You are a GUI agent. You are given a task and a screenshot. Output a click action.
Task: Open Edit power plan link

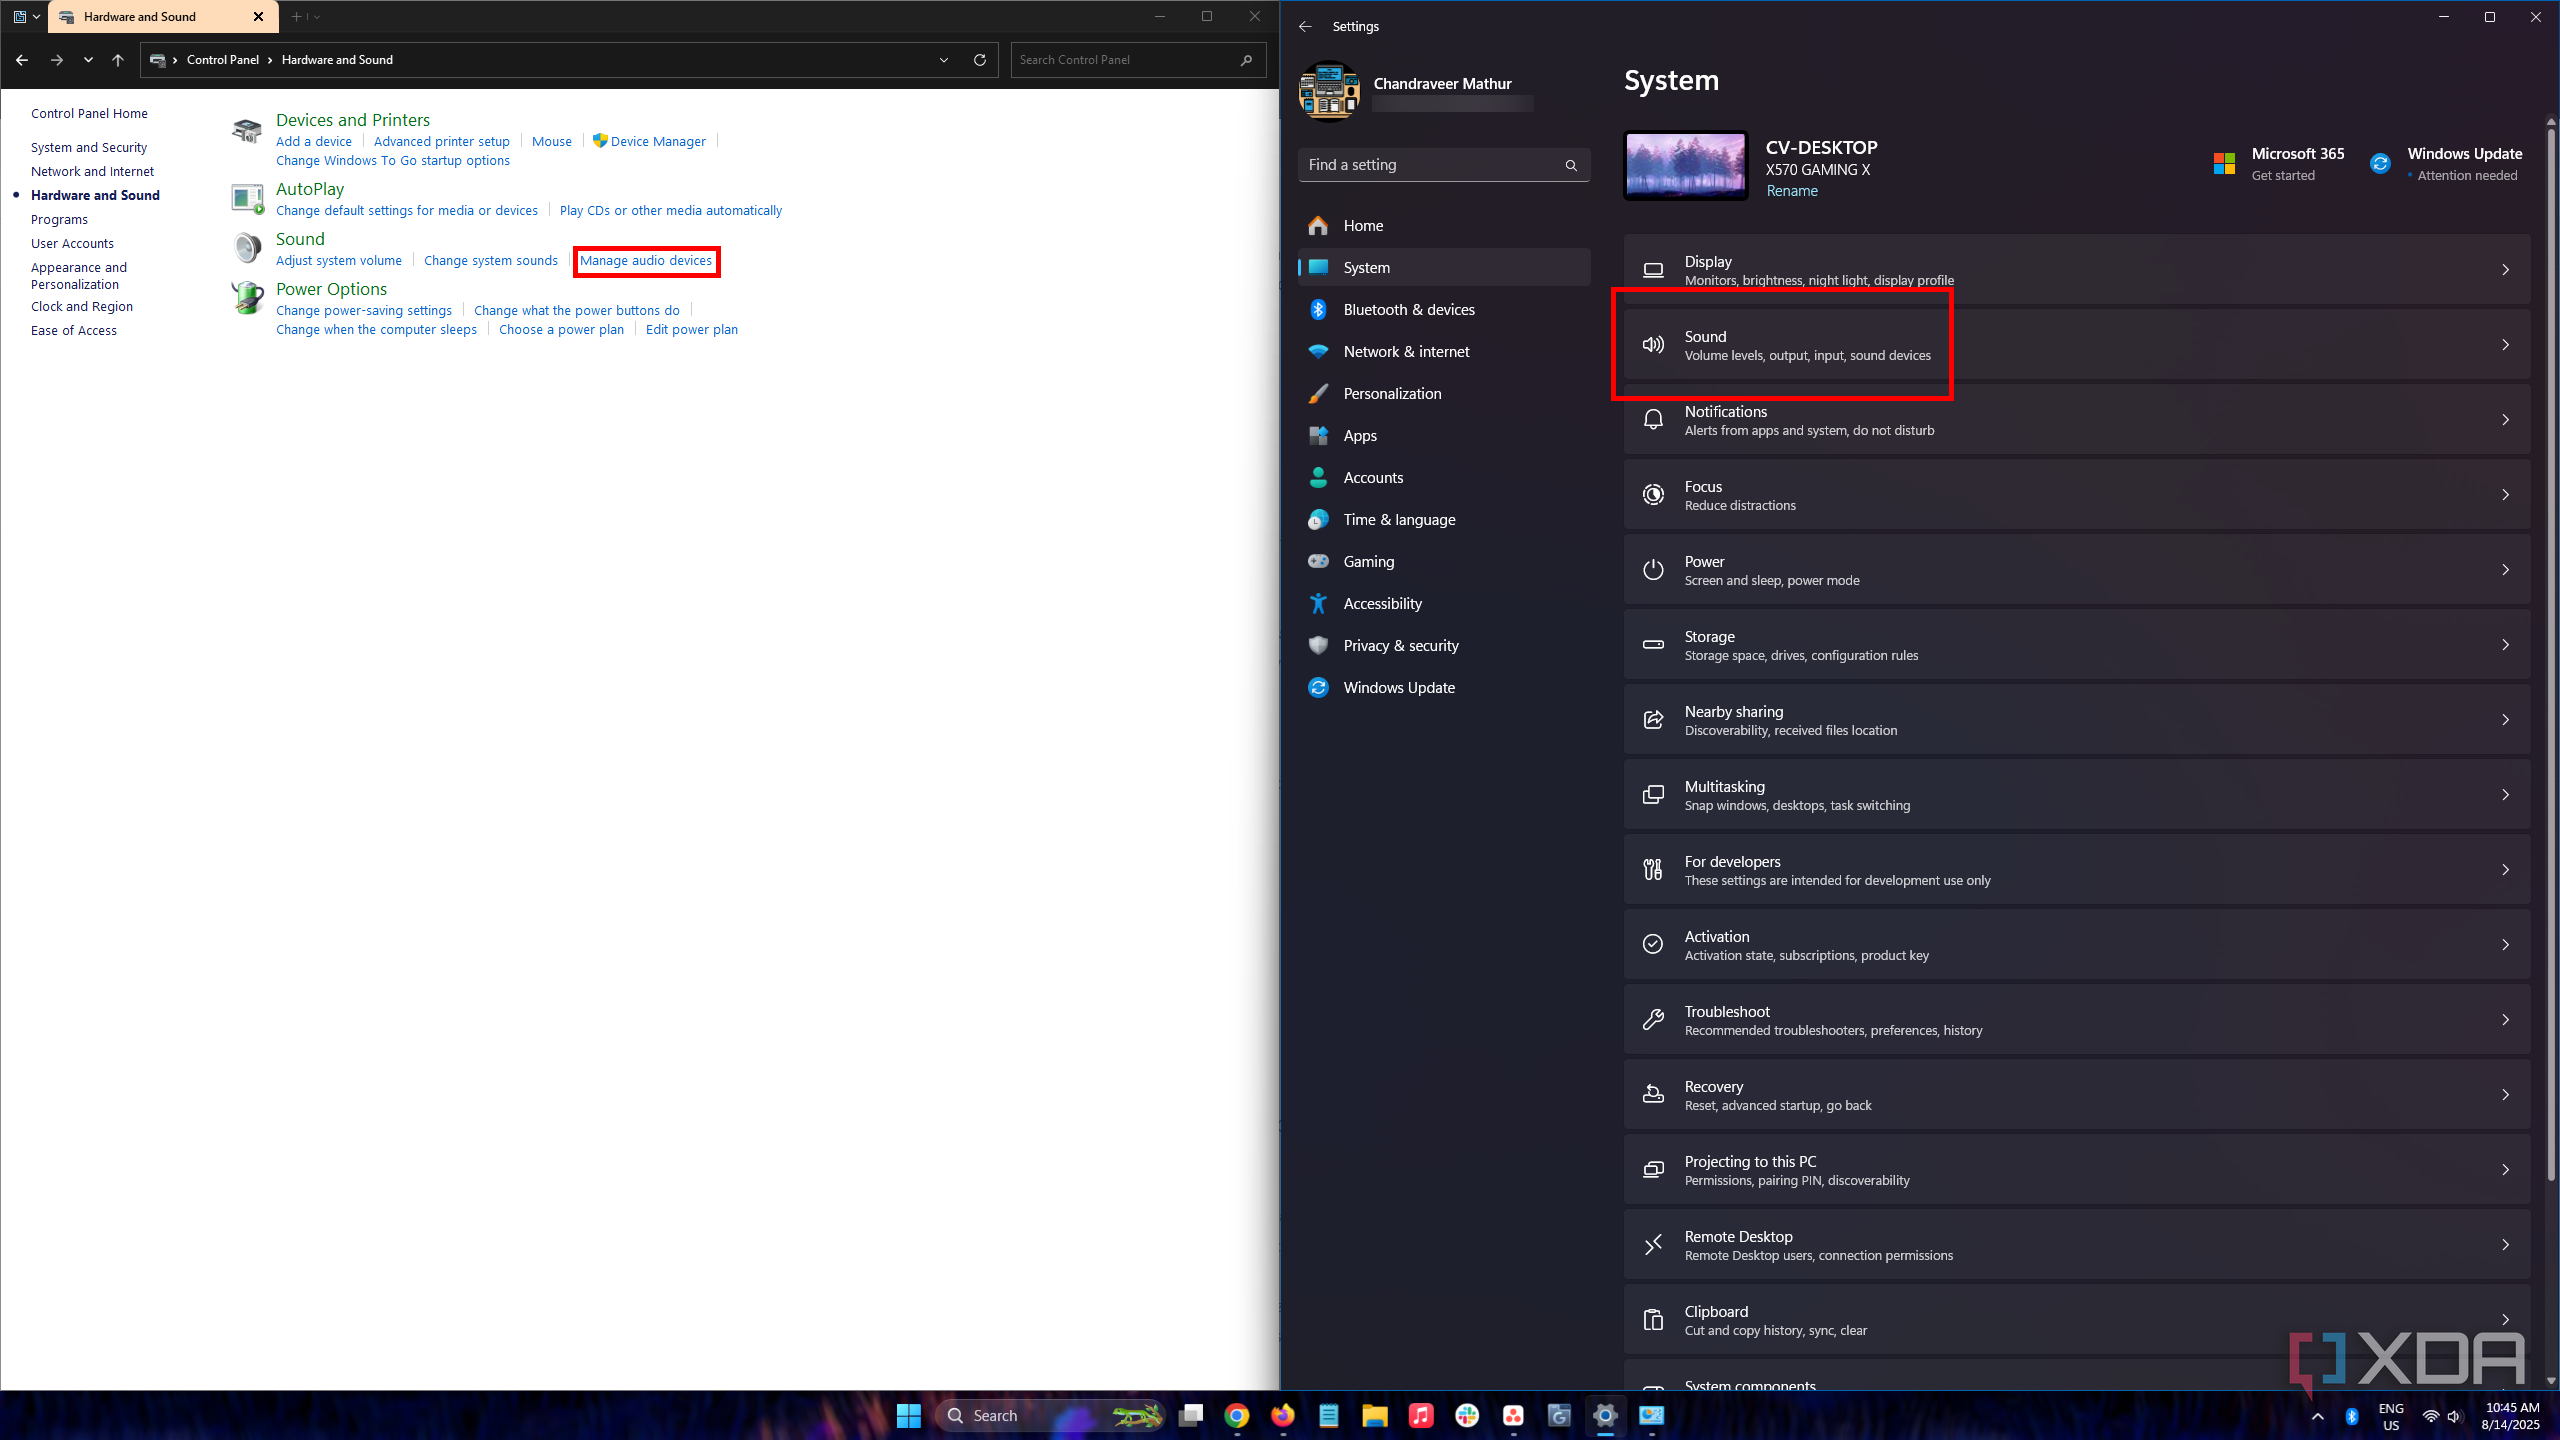pyautogui.click(x=692, y=330)
